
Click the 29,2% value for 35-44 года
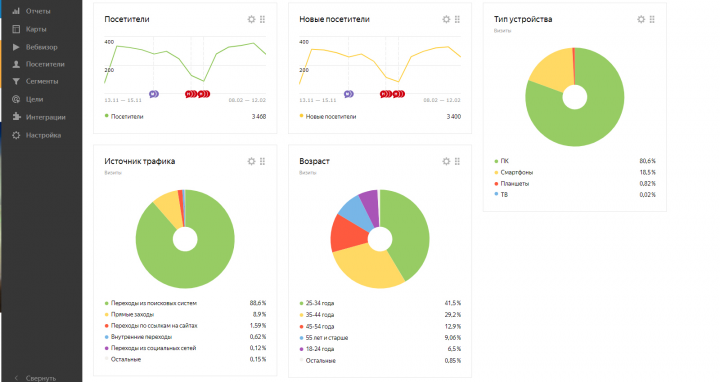point(453,315)
